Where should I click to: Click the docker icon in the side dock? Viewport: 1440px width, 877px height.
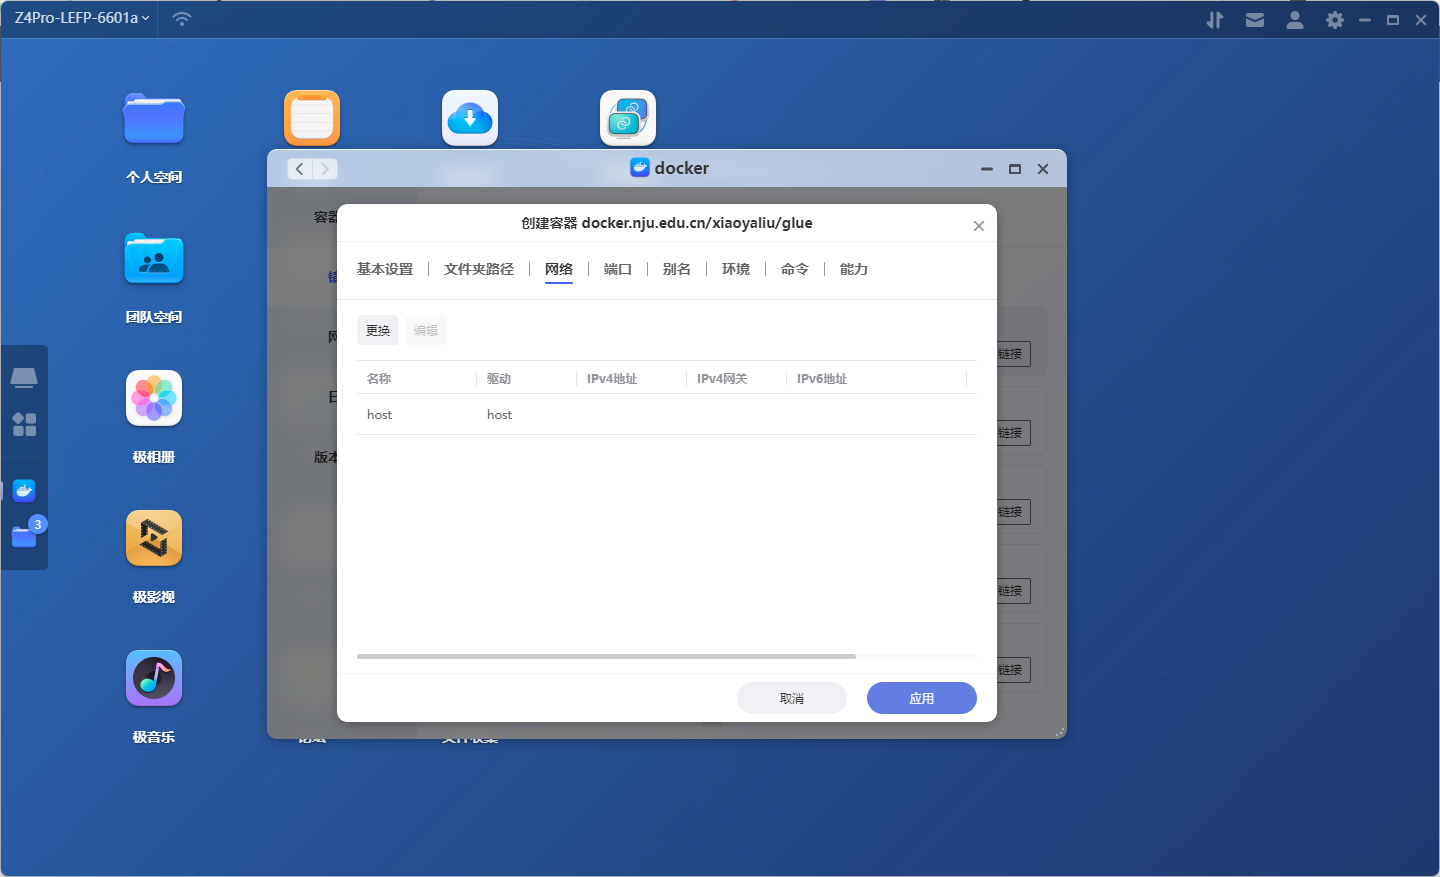pyautogui.click(x=25, y=491)
